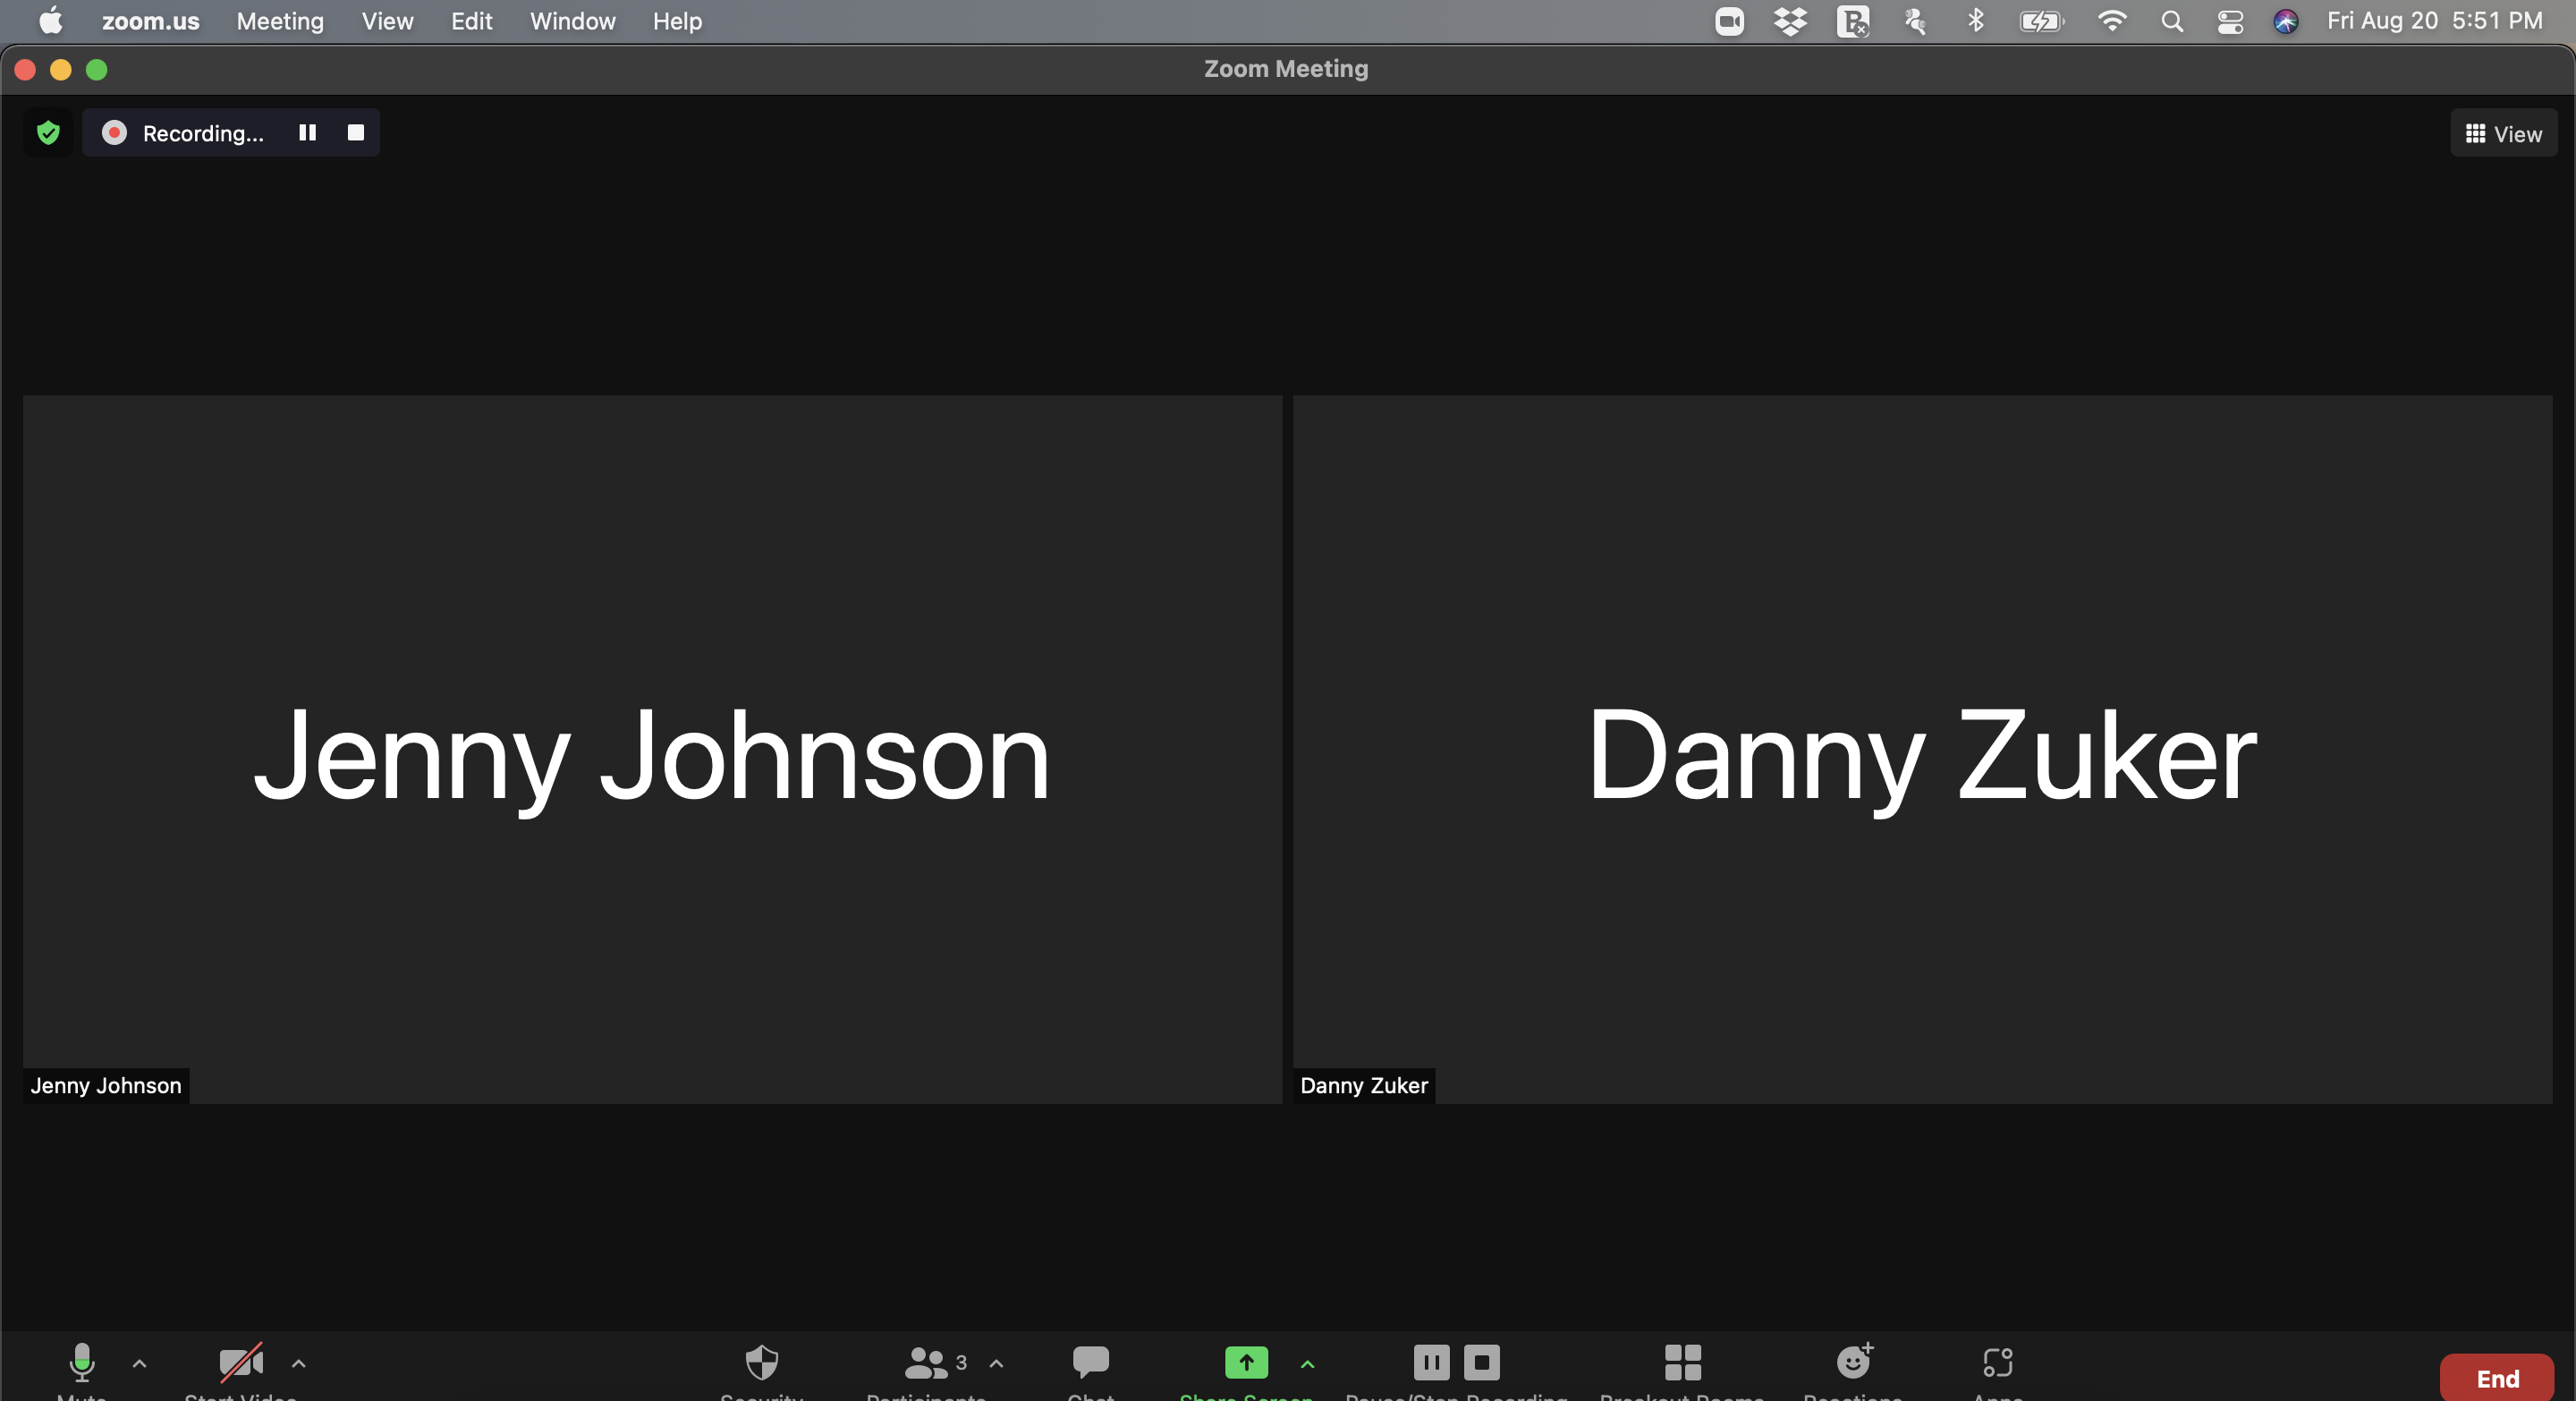Open the View layout button
Image resolution: width=2576 pixels, height=1401 pixels.
[2503, 134]
